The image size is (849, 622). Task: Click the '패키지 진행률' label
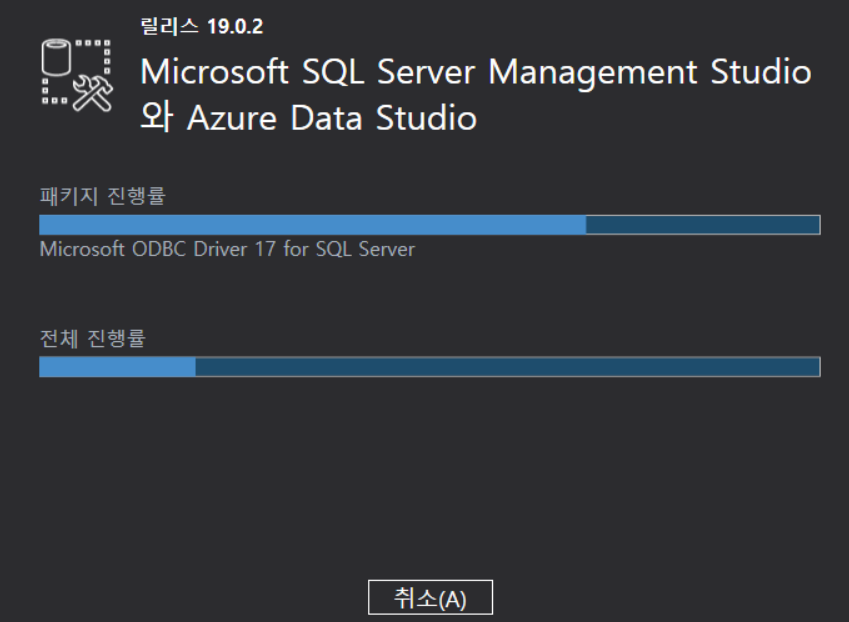(x=102, y=195)
